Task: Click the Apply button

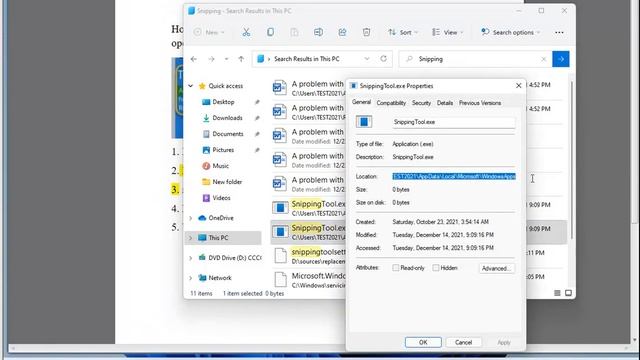Action: coord(504,342)
